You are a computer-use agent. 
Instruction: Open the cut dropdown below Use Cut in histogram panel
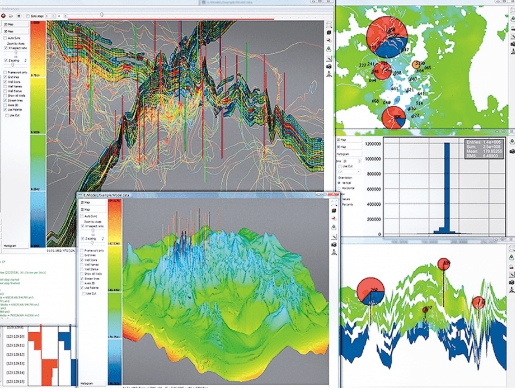coord(349,172)
